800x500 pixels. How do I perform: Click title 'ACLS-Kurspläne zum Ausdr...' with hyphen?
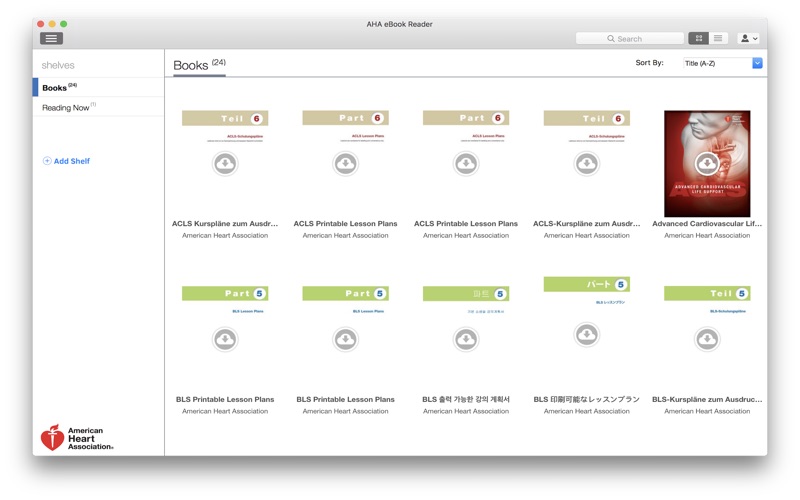[587, 223]
